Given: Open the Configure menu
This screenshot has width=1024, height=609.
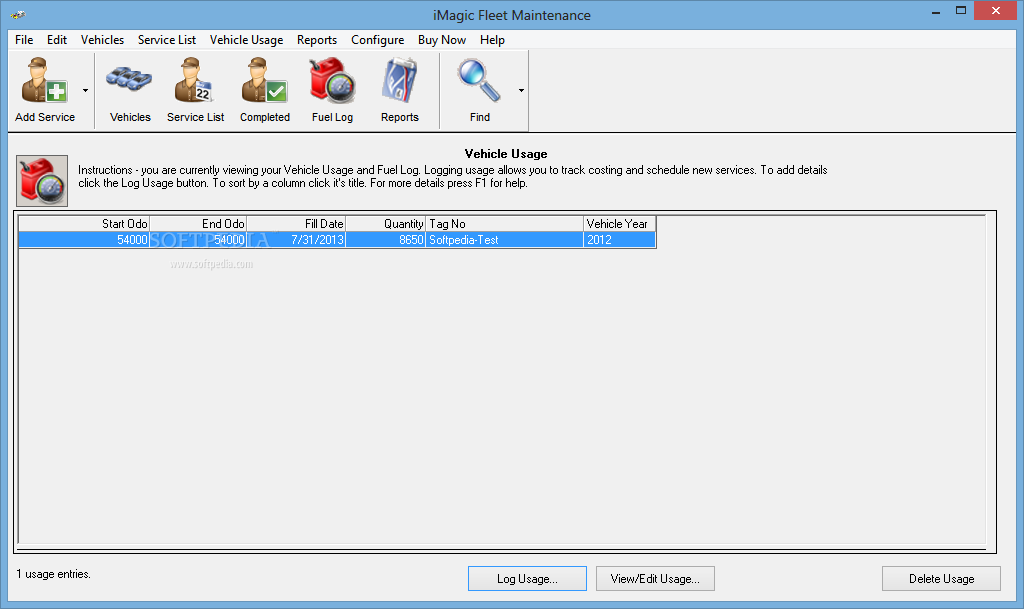Looking at the screenshot, I should 377,40.
